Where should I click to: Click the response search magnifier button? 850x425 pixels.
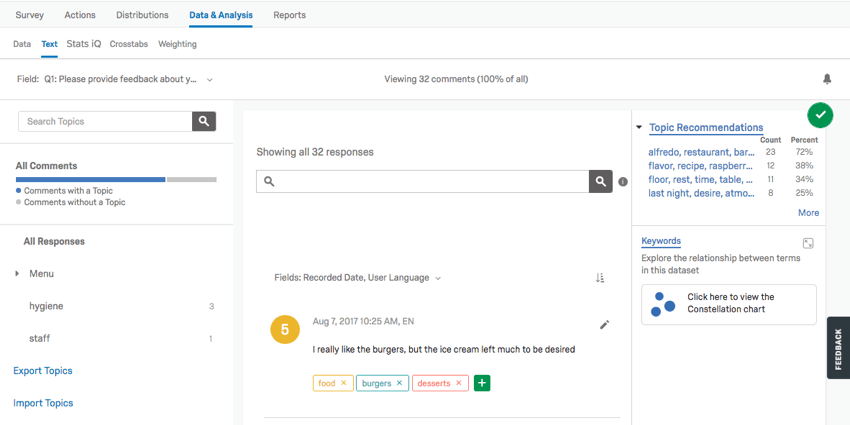coord(600,181)
